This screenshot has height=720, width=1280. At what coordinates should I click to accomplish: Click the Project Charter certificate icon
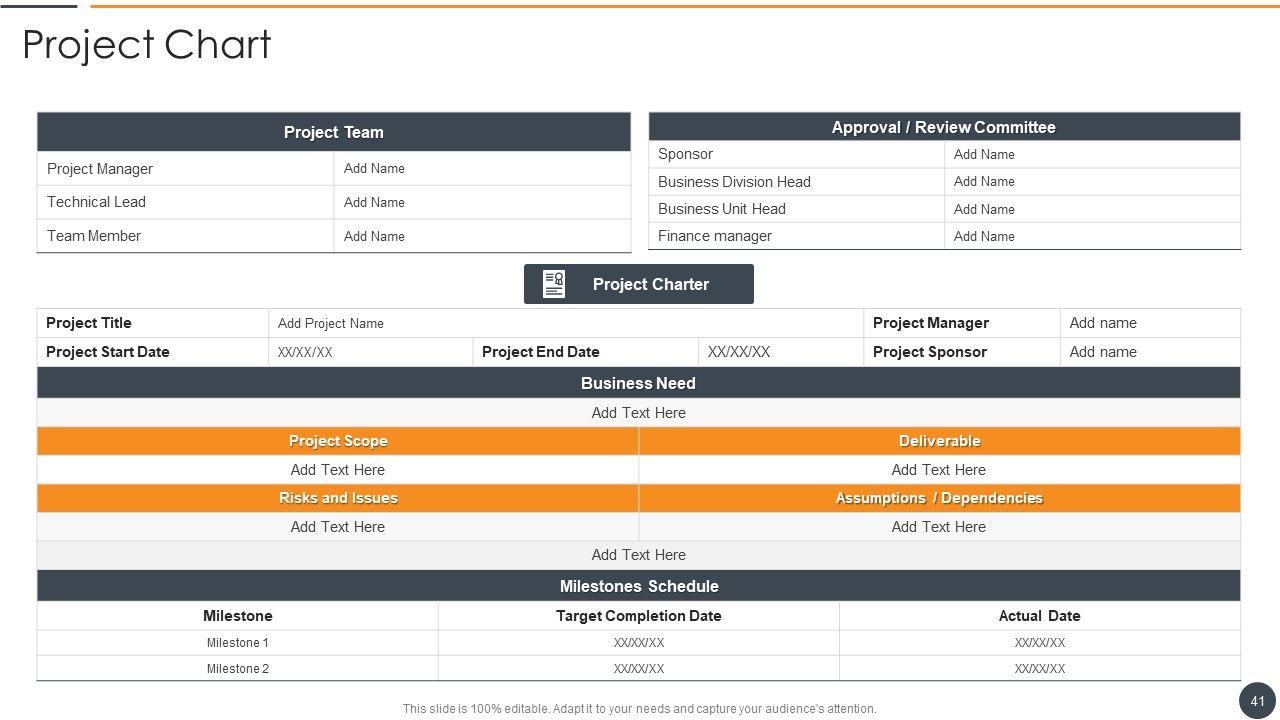[x=554, y=284]
